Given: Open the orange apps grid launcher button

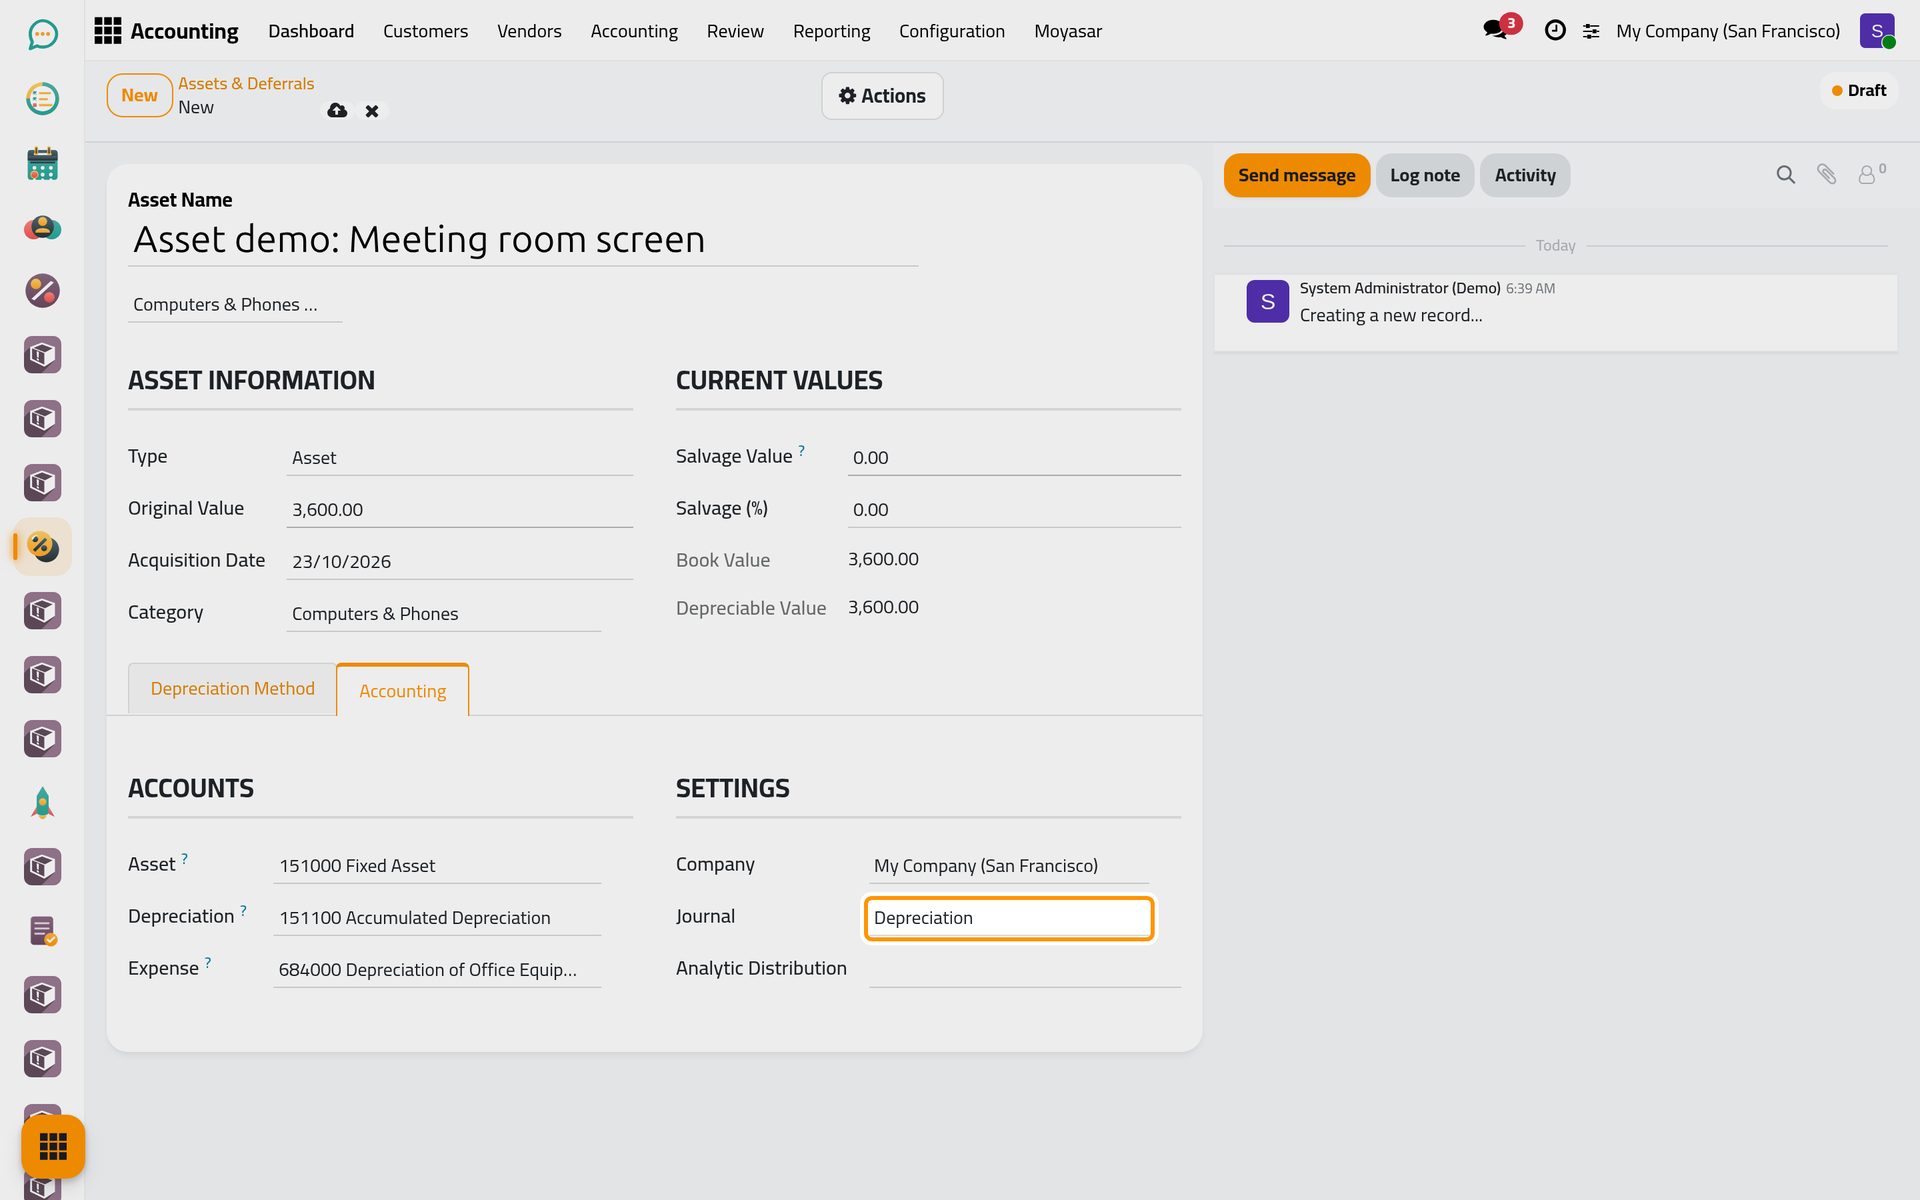Looking at the screenshot, I should click(53, 1146).
